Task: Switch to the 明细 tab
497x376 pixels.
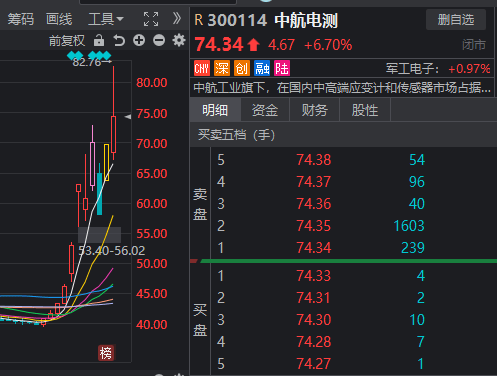Action: click(215, 110)
